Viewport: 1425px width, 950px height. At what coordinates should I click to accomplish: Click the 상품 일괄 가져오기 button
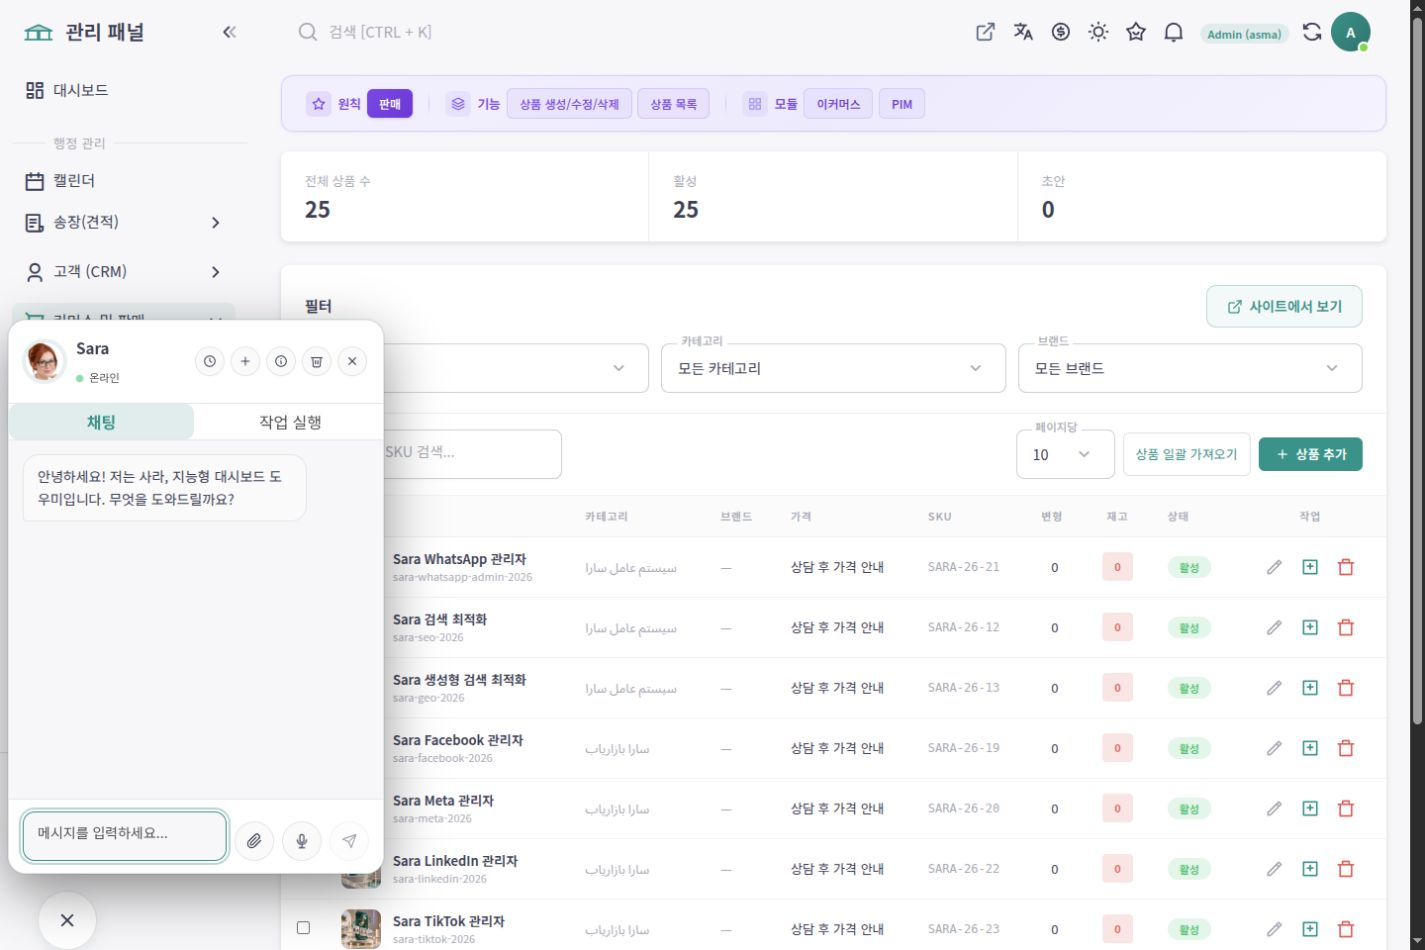point(1186,454)
